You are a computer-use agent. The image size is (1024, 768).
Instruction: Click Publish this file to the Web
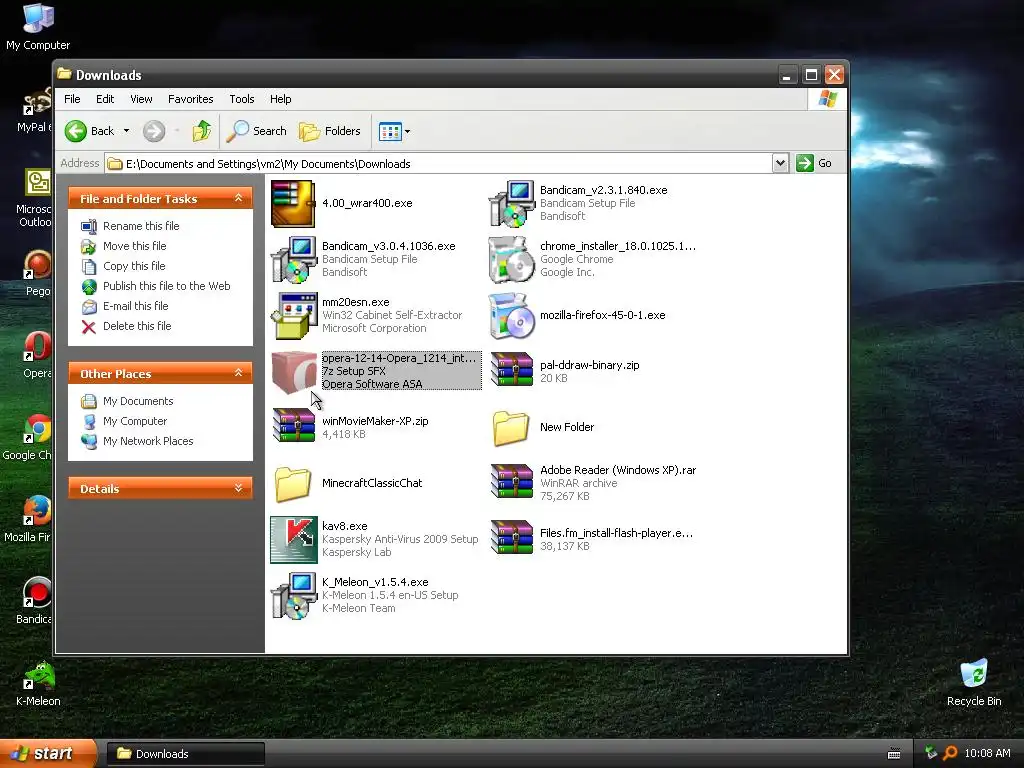coord(167,286)
